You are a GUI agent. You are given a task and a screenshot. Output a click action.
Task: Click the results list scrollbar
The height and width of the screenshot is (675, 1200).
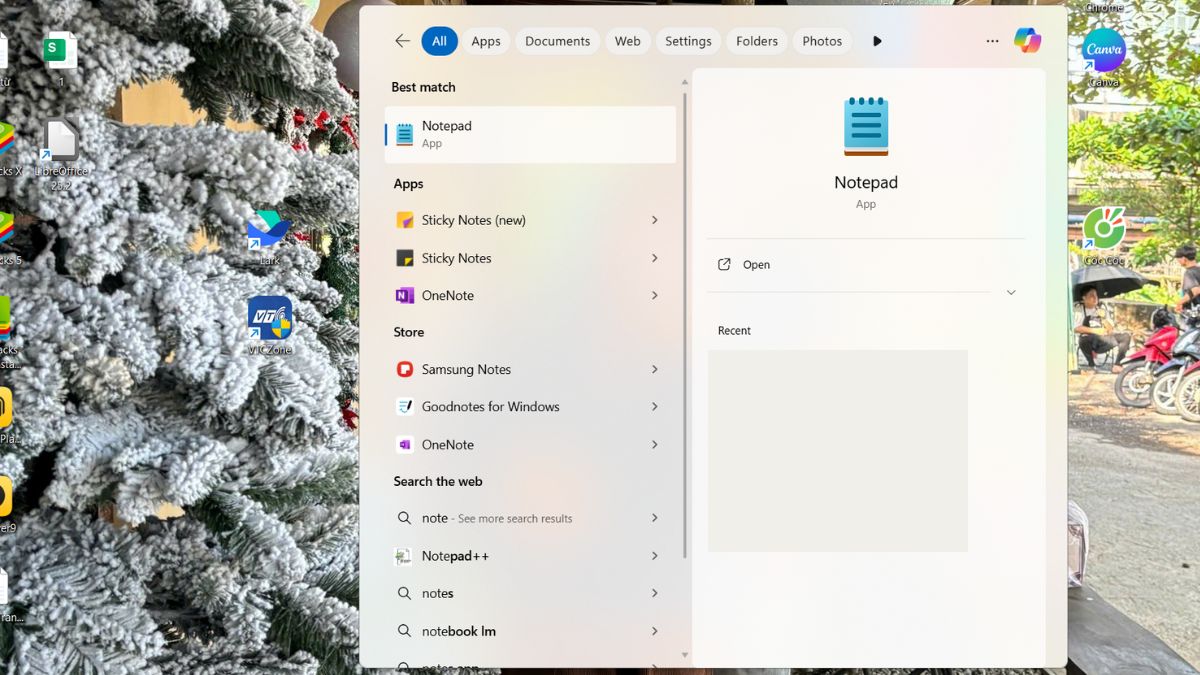point(685,325)
